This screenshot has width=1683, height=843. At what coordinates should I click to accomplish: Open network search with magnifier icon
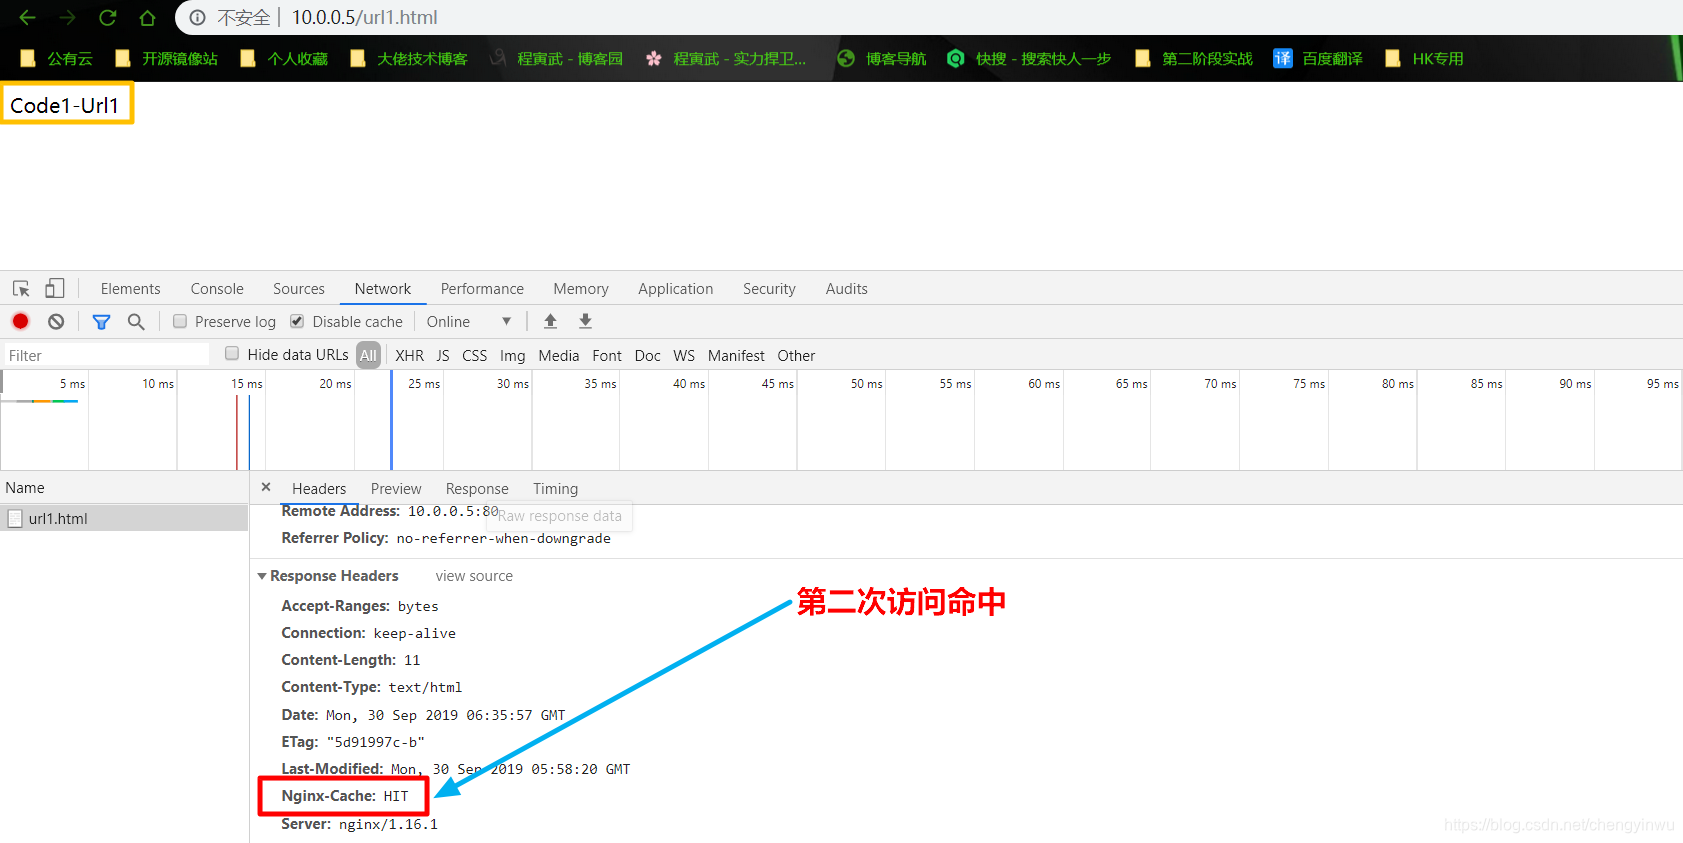(136, 321)
